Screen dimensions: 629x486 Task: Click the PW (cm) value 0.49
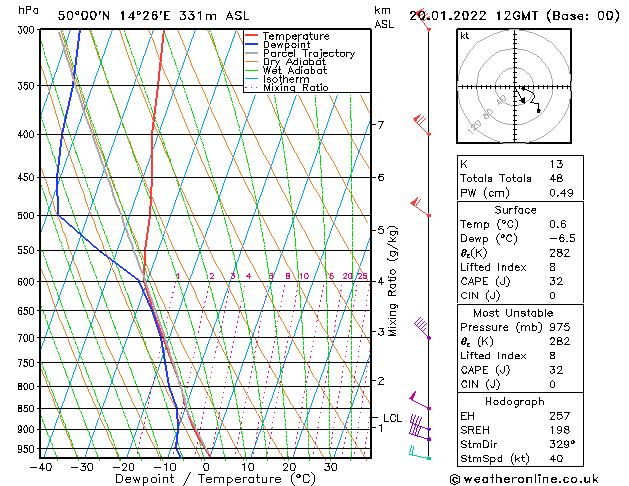(561, 193)
